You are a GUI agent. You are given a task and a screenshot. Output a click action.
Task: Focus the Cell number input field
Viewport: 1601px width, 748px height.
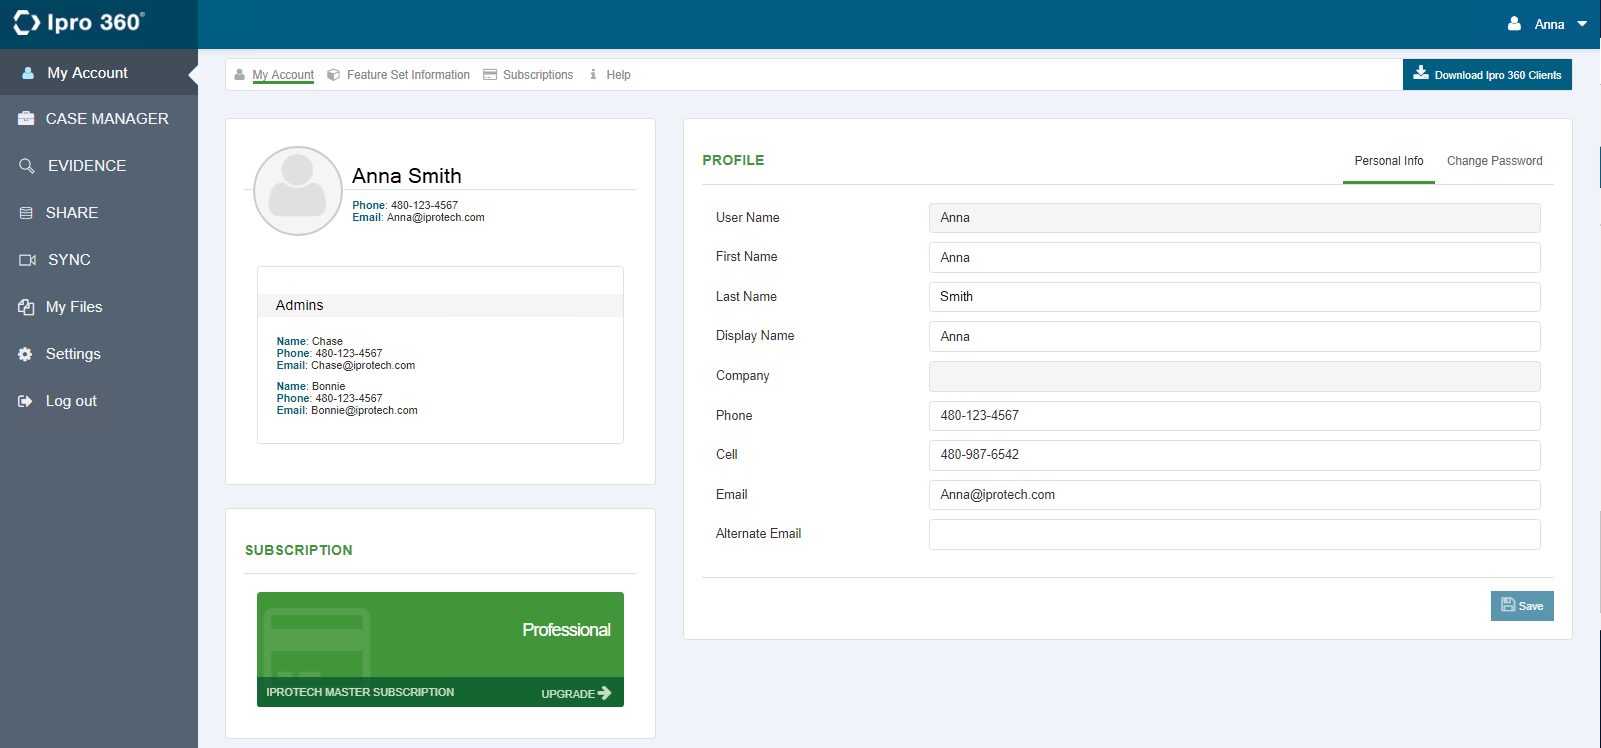1234,455
